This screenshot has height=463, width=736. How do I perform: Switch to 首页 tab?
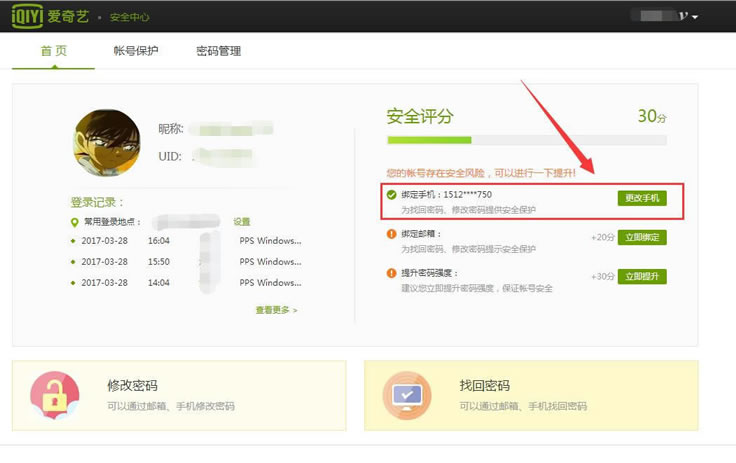click(54, 51)
